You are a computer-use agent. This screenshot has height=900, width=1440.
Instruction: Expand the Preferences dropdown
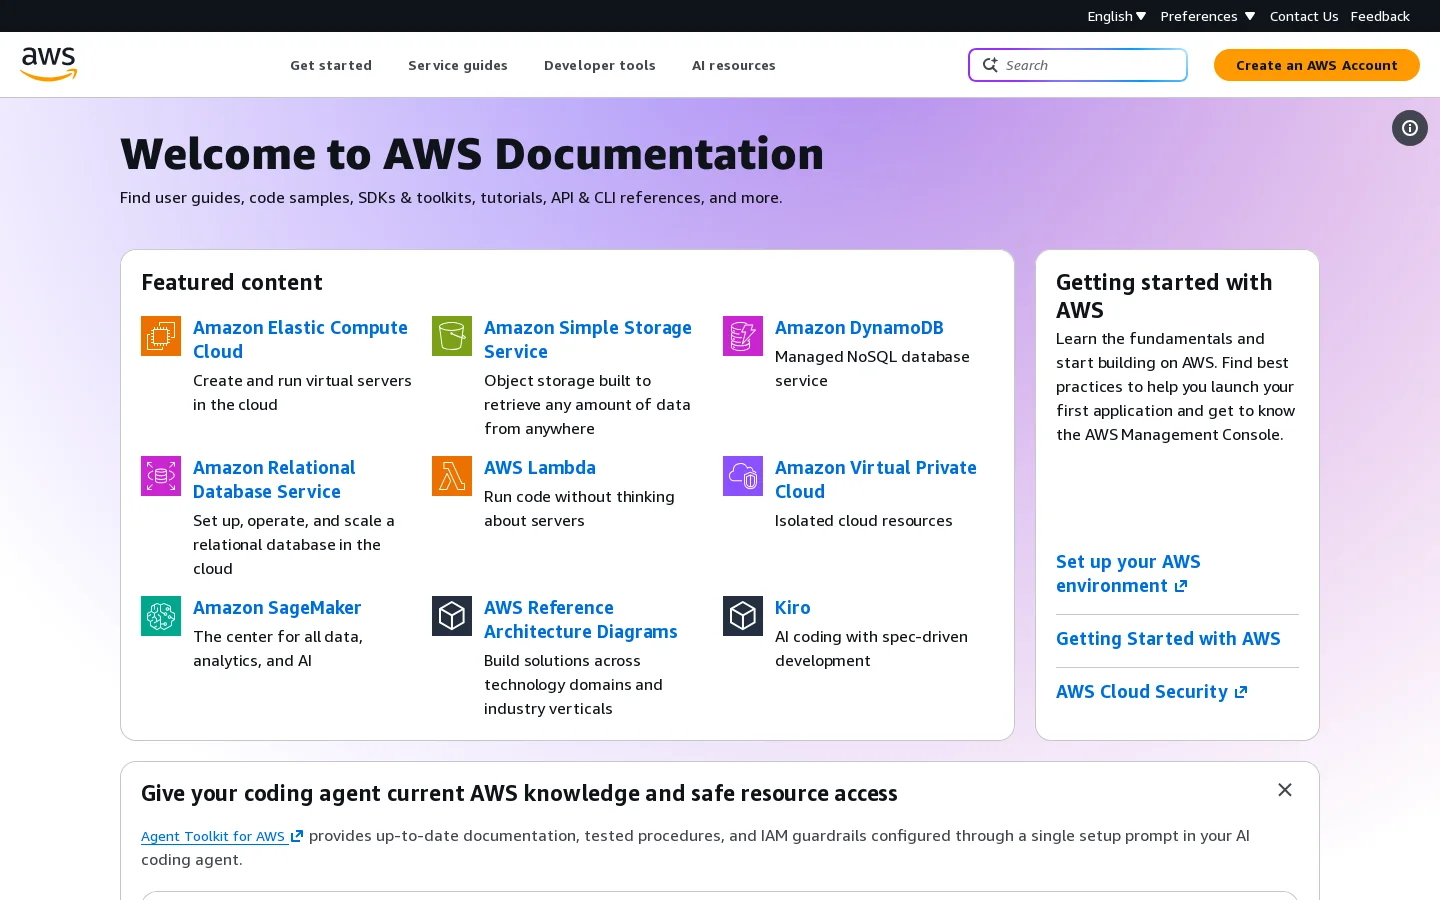(x=1208, y=16)
